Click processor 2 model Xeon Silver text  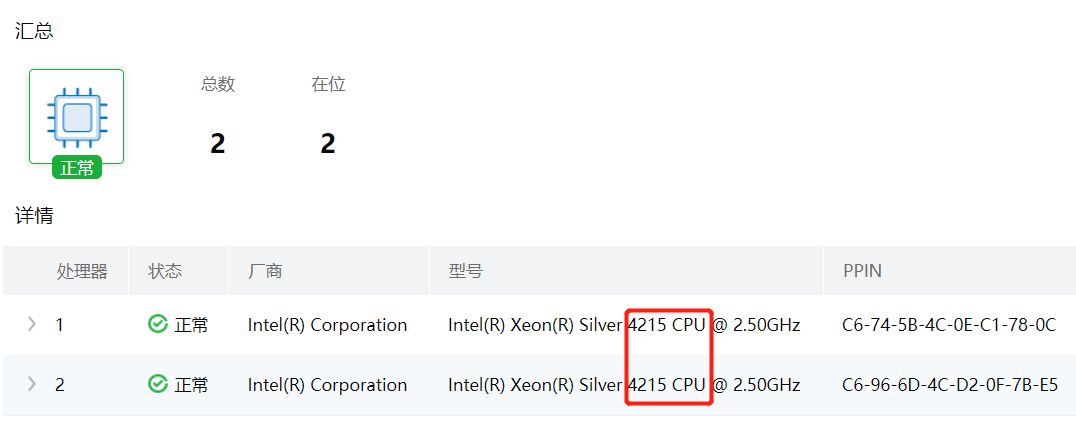coord(535,385)
